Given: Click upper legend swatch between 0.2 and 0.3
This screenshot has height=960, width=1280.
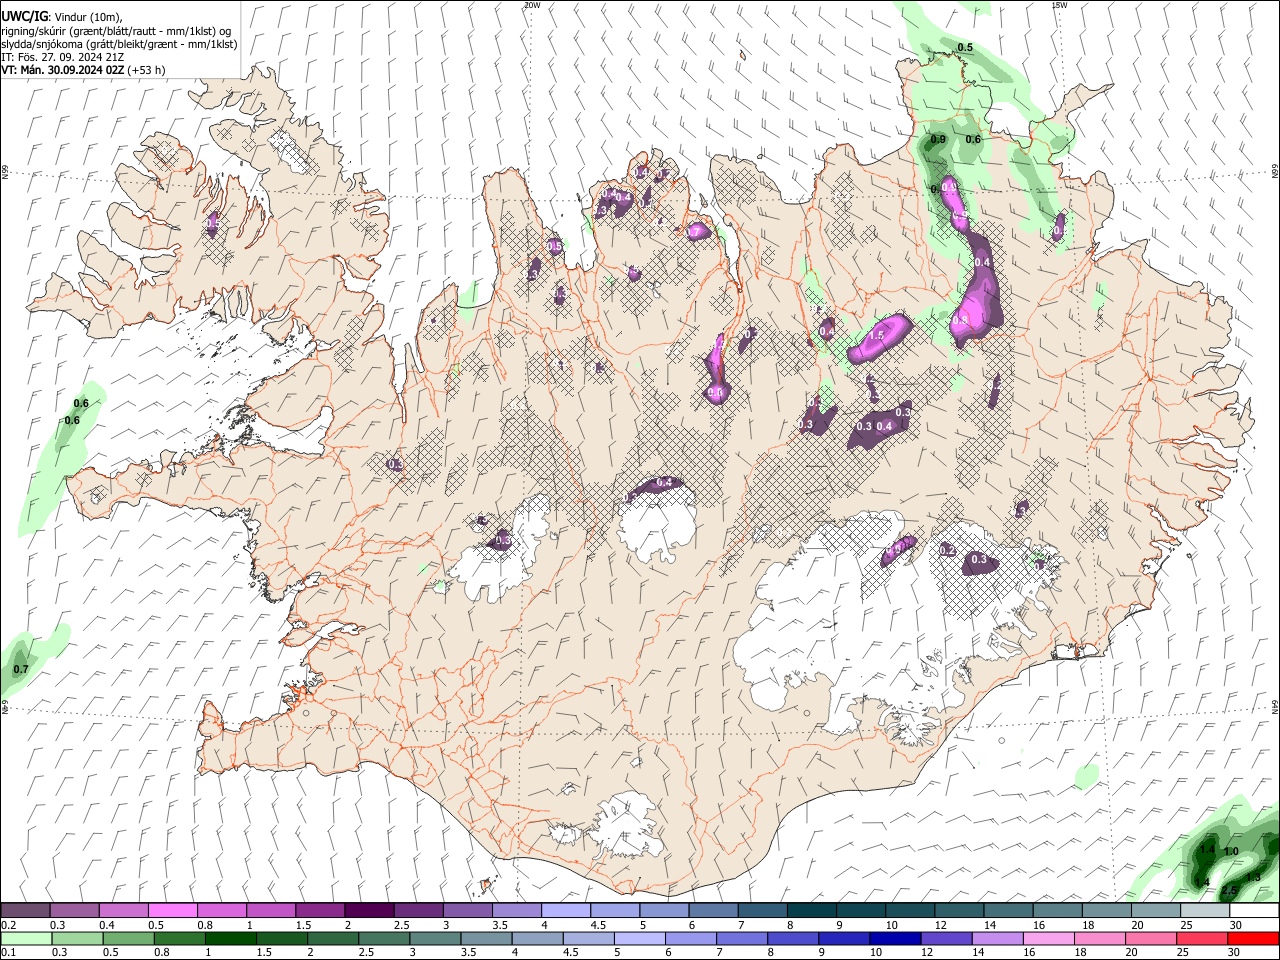Looking at the screenshot, I should pos(25,911).
